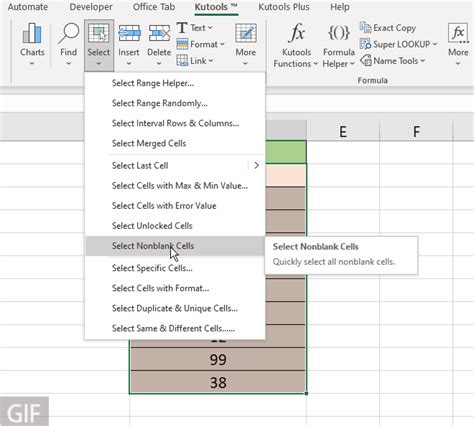Click the Text tool T icon

(182, 28)
